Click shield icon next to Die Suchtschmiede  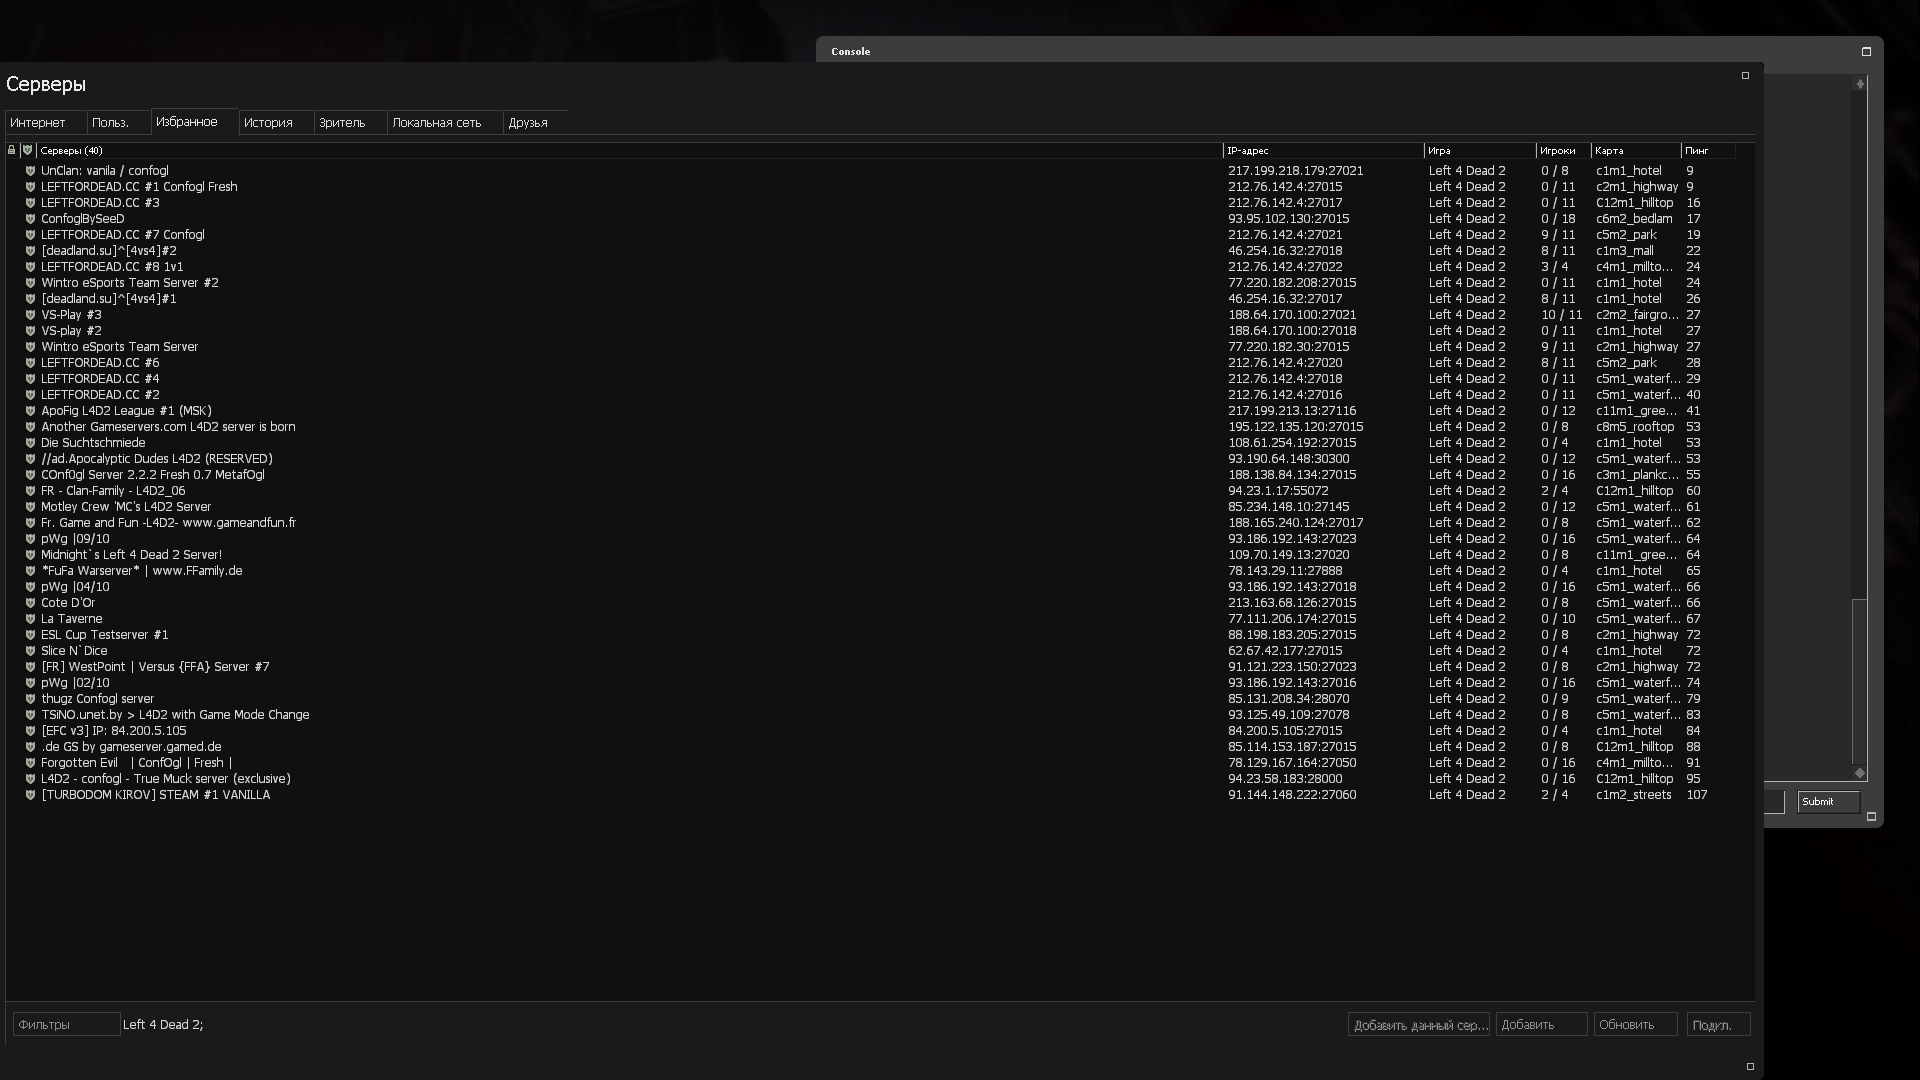pos(30,443)
